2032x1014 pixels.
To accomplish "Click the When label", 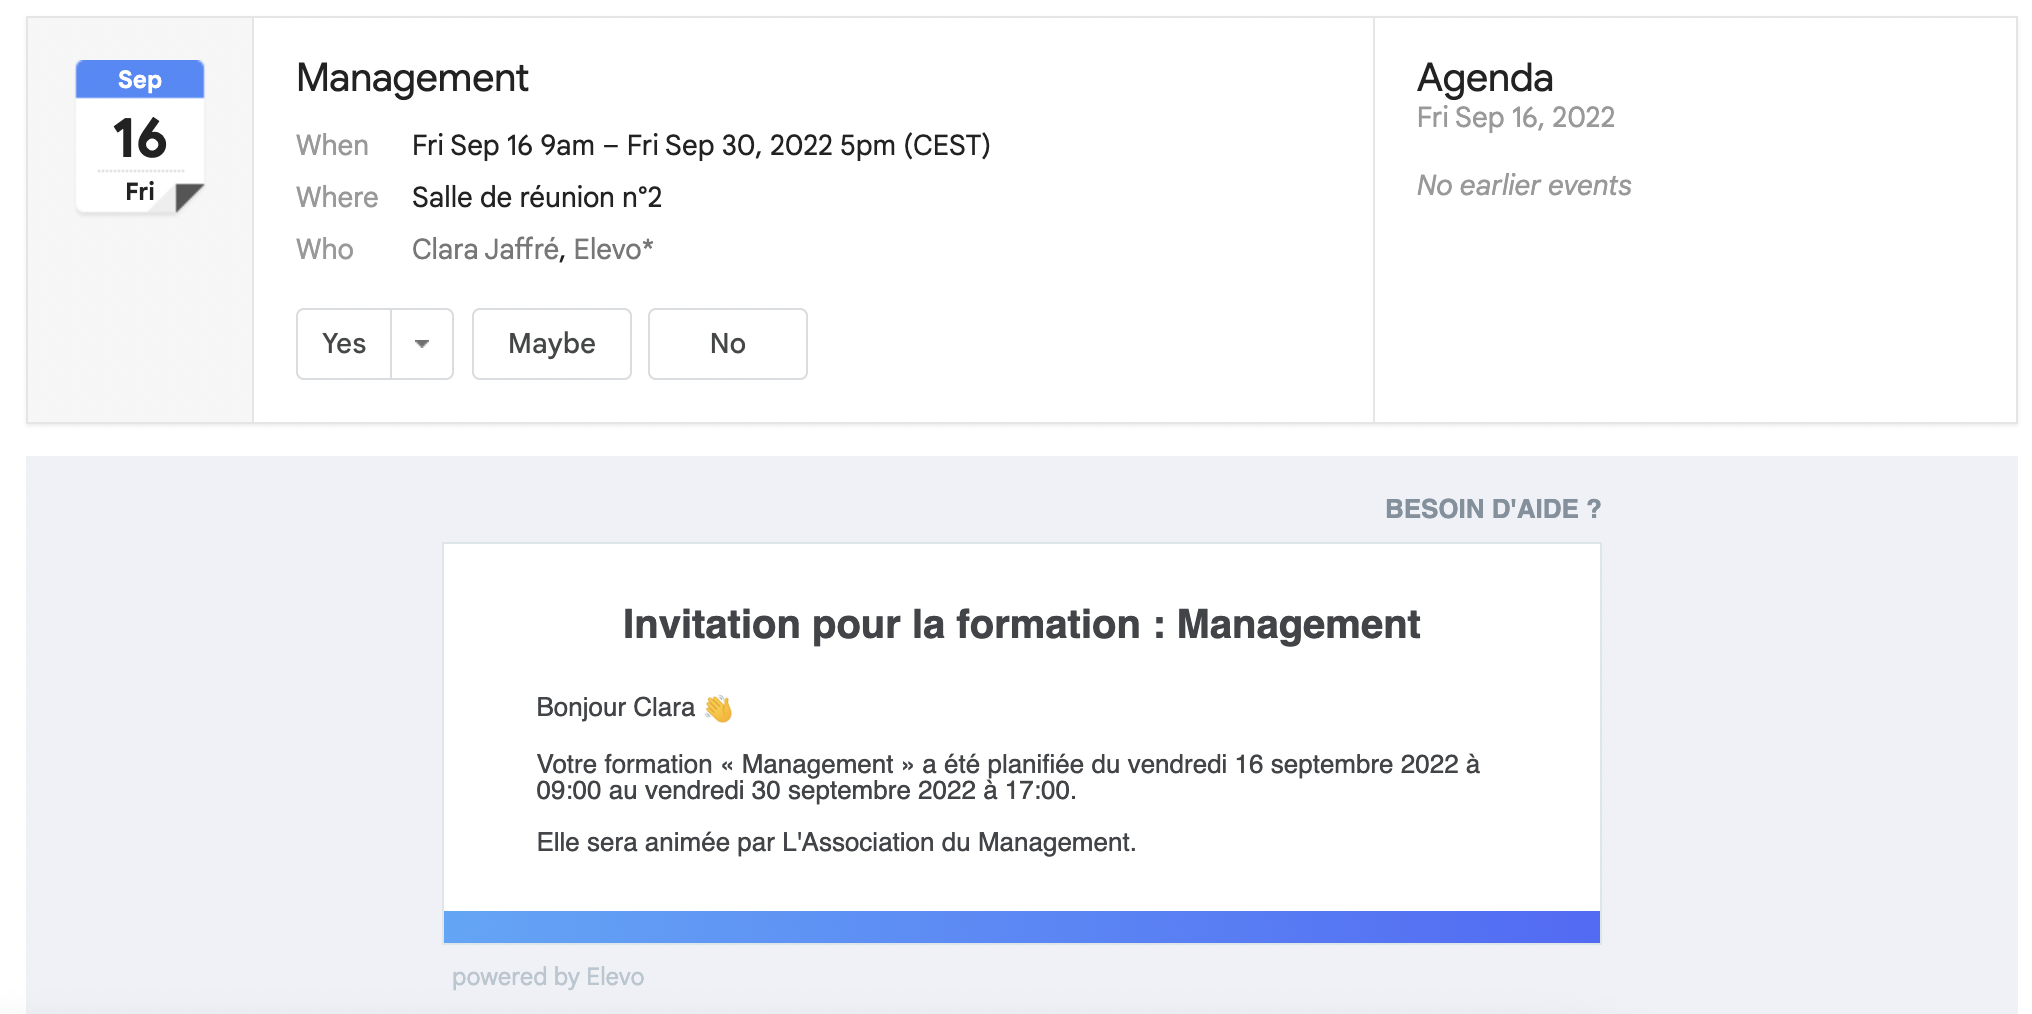I will pos(332,146).
